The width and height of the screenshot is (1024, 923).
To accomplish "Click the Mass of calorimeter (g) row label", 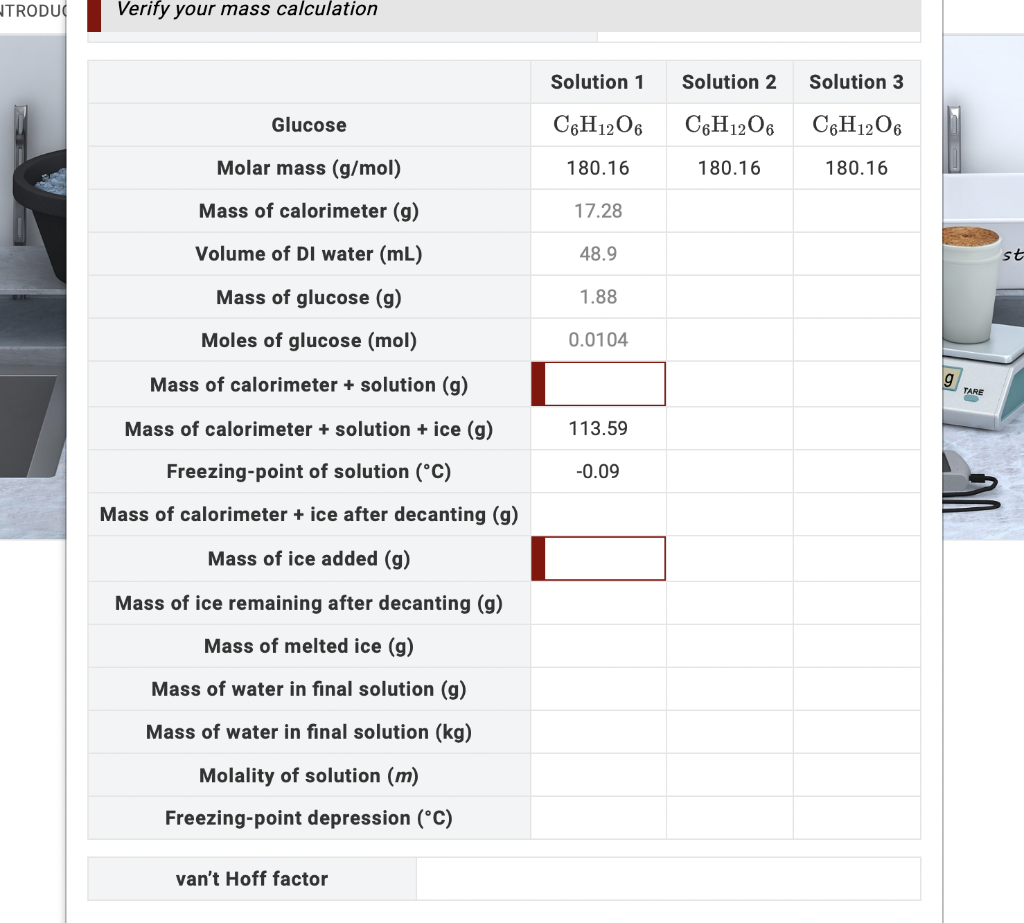I will (x=309, y=212).
